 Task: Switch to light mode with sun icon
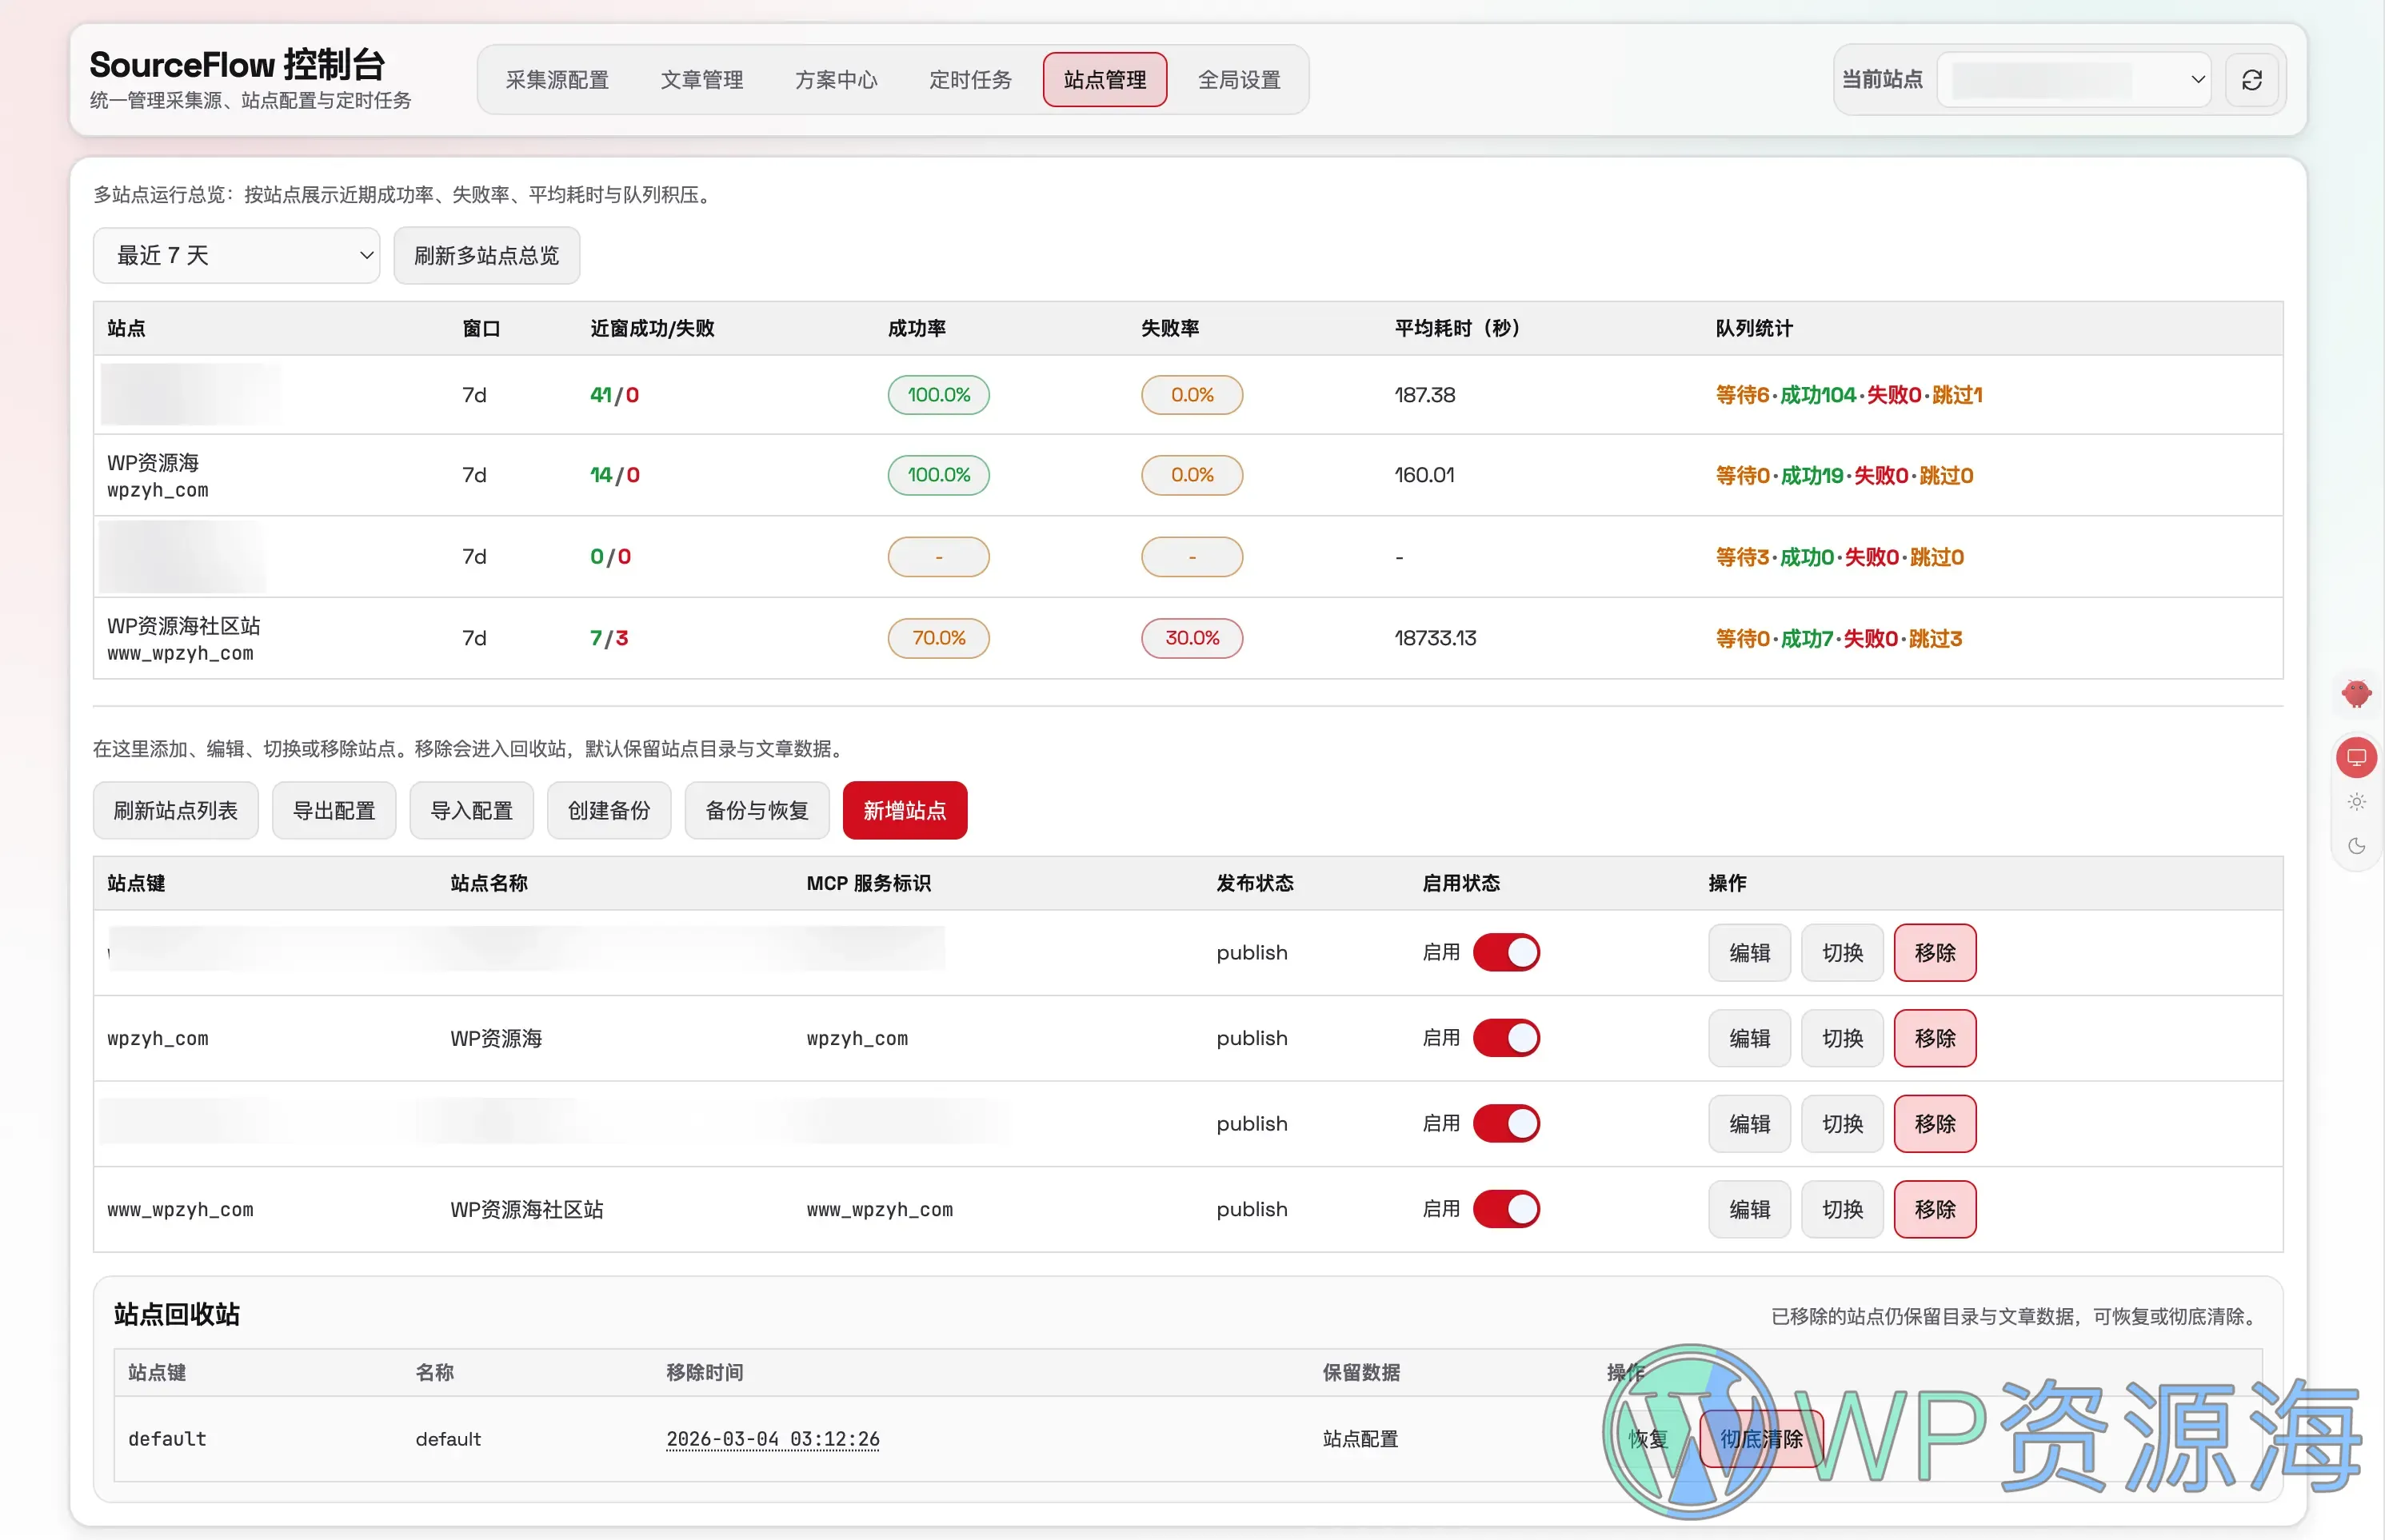[x=2357, y=801]
